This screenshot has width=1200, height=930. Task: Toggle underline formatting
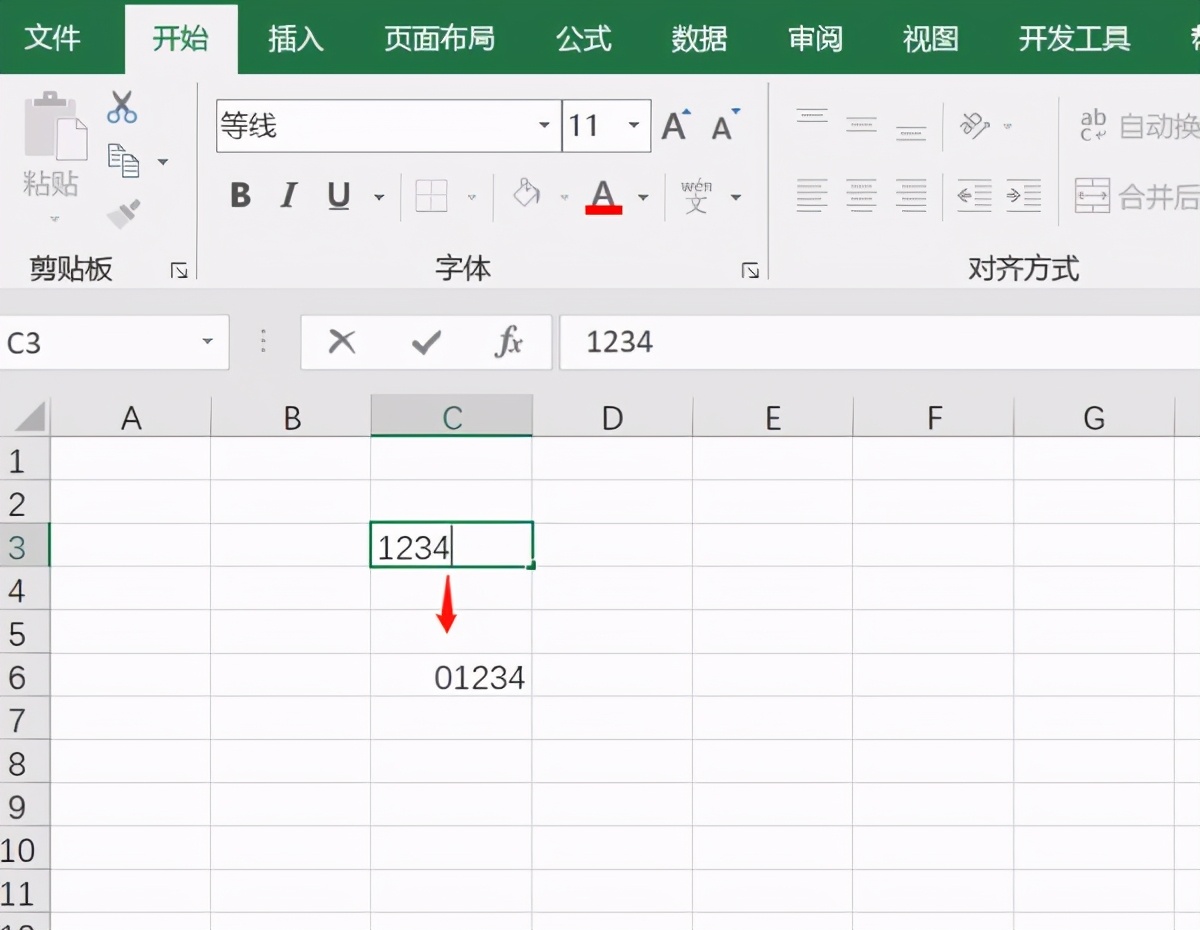[339, 195]
